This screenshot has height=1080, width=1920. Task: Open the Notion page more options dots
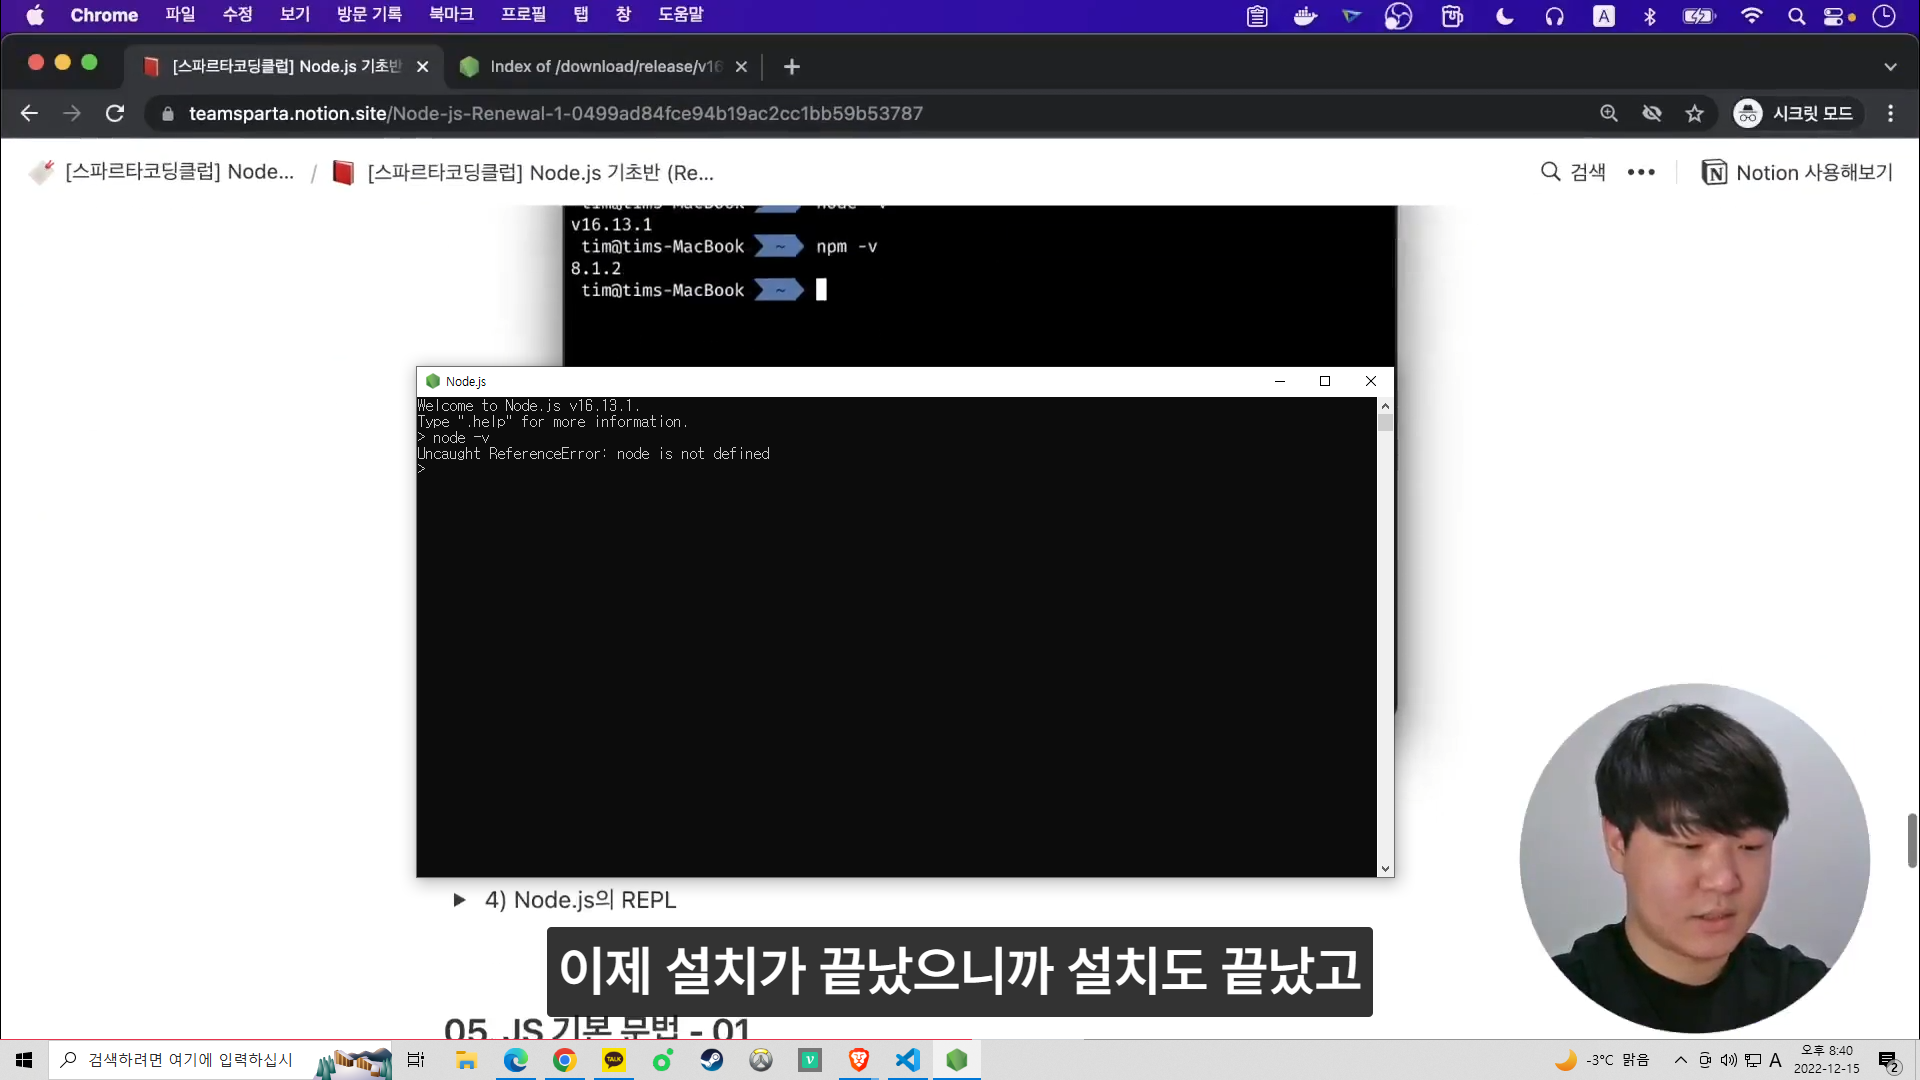click(1641, 173)
